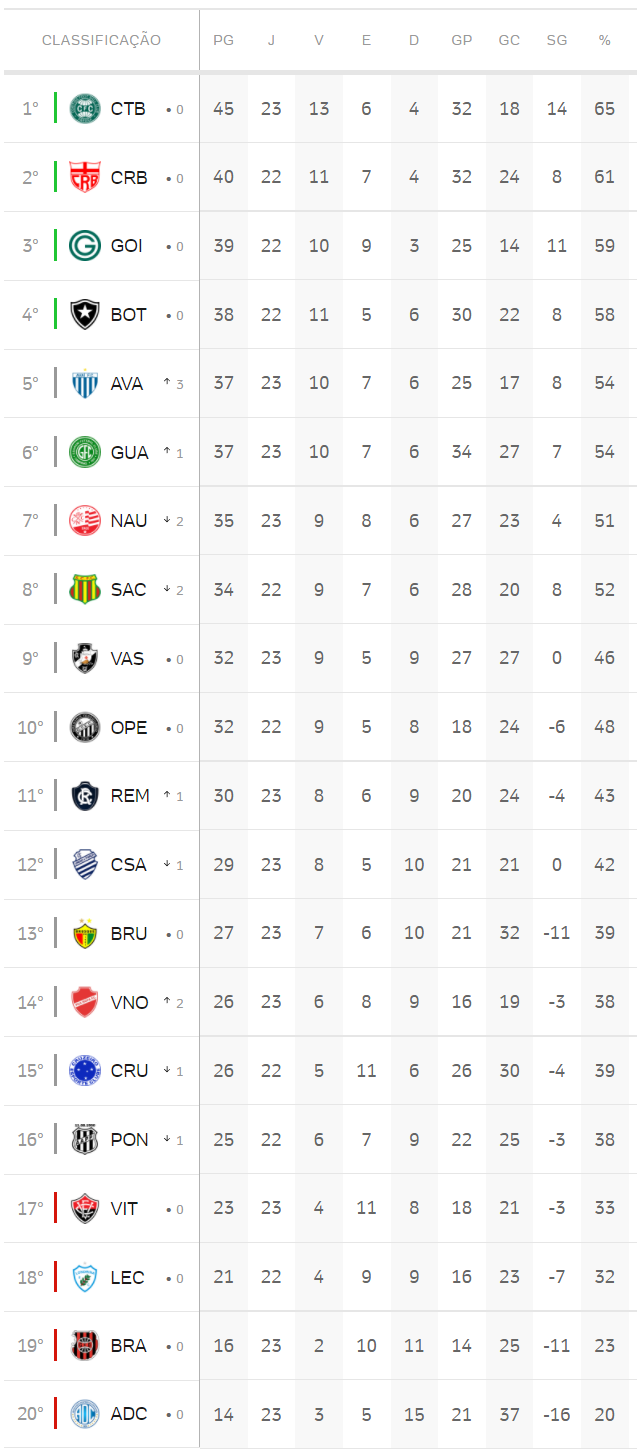The height and width of the screenshot is (1455, 637).
Task: Click the up arrow indicator beside AVA
Action: pyautogui.click(x=168, y=383)
